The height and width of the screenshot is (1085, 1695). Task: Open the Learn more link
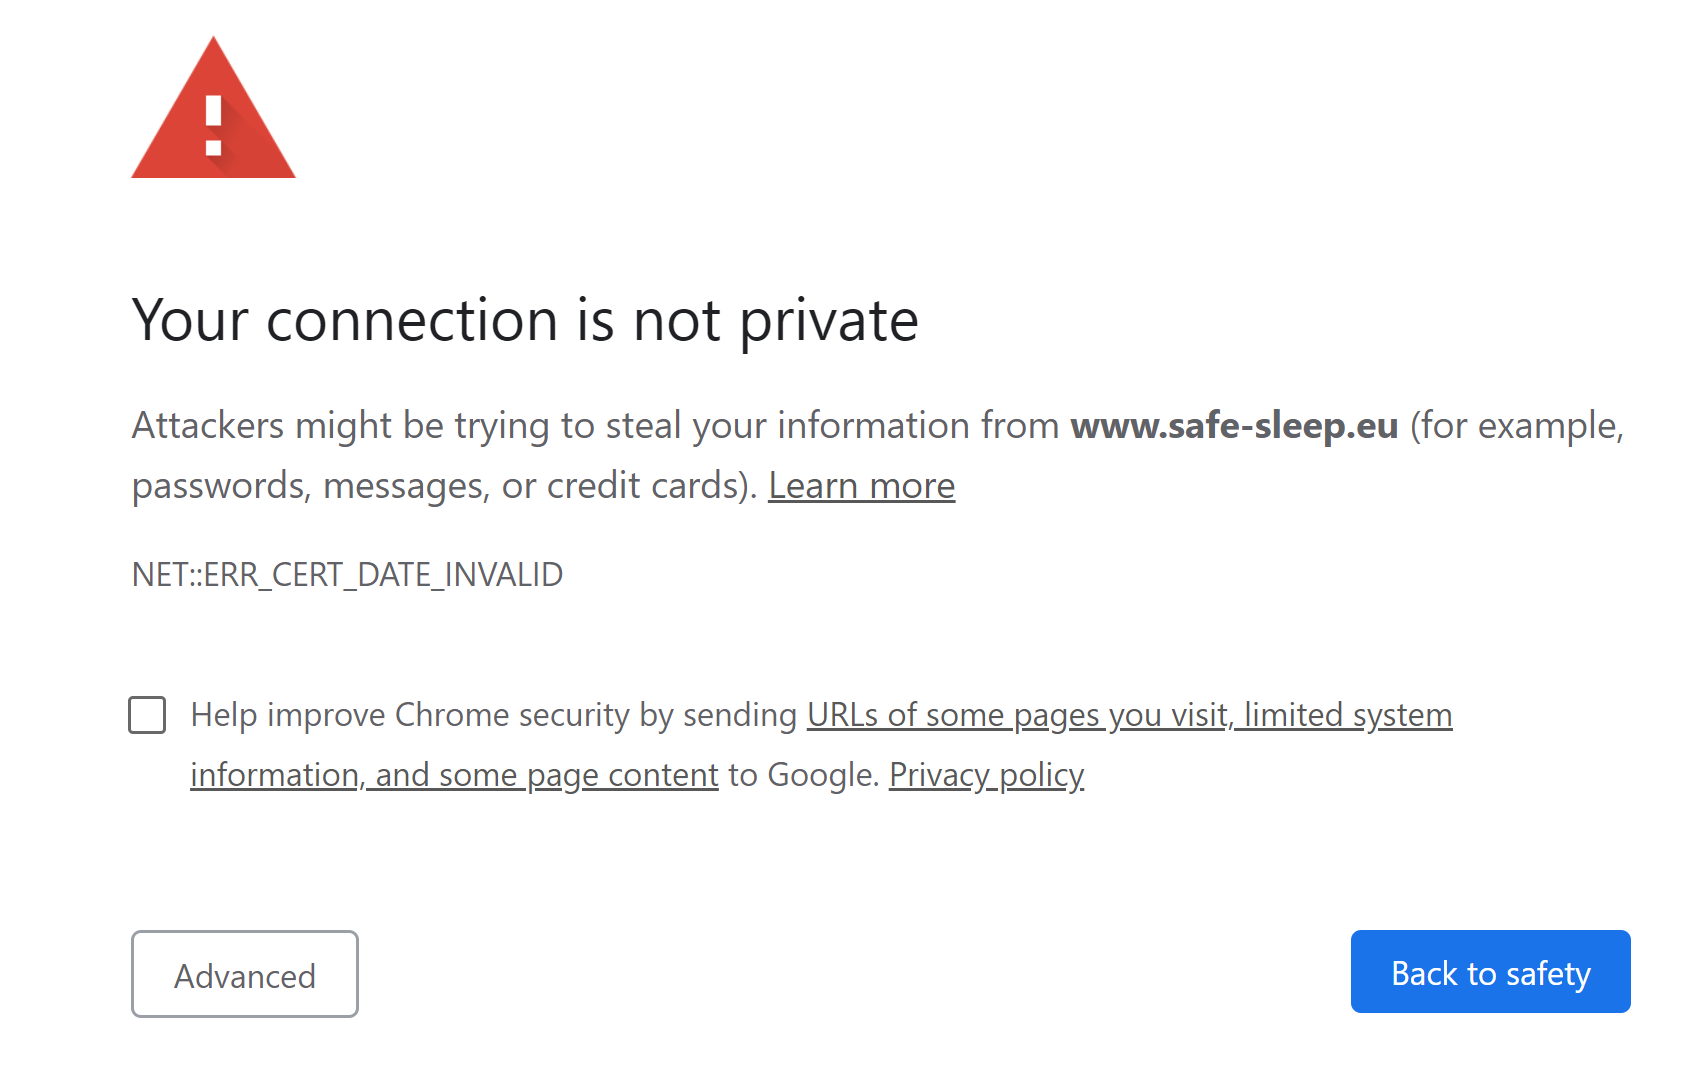(x=861, y=486)
